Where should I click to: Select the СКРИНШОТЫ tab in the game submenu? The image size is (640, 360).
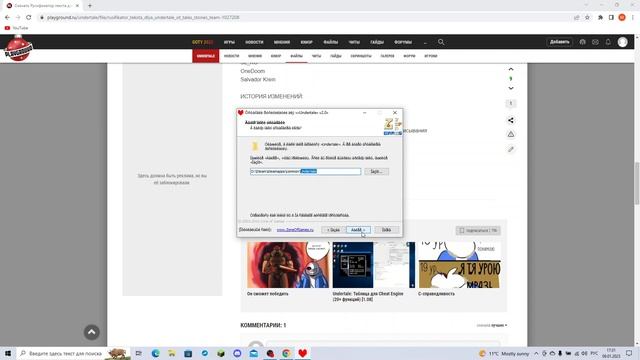click(361, 56)
